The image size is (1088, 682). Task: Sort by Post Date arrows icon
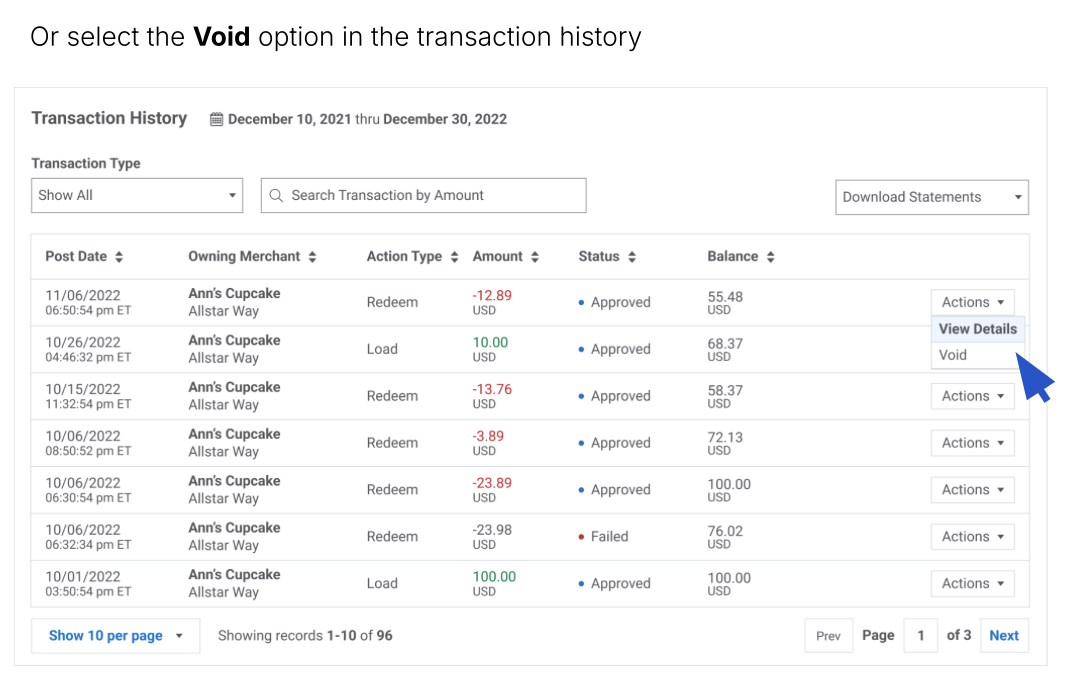click(119, 257)
